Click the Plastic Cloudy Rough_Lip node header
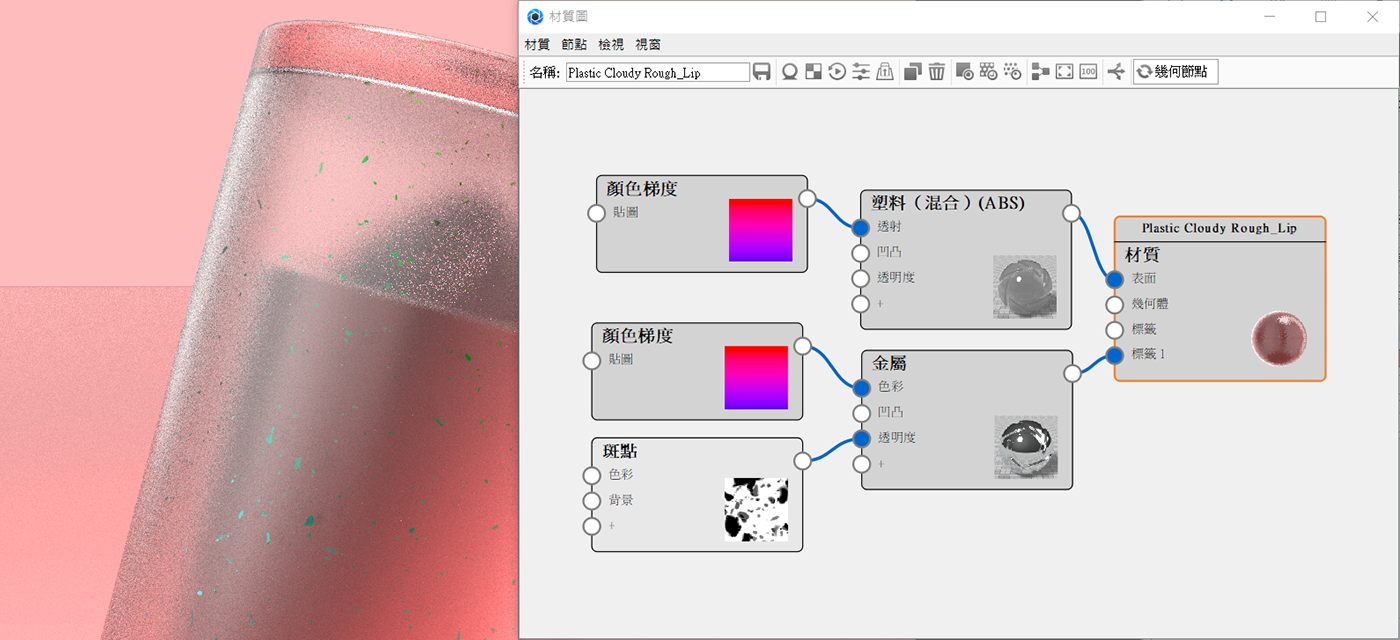The image size is (1400, 640). pos(1220,229)
